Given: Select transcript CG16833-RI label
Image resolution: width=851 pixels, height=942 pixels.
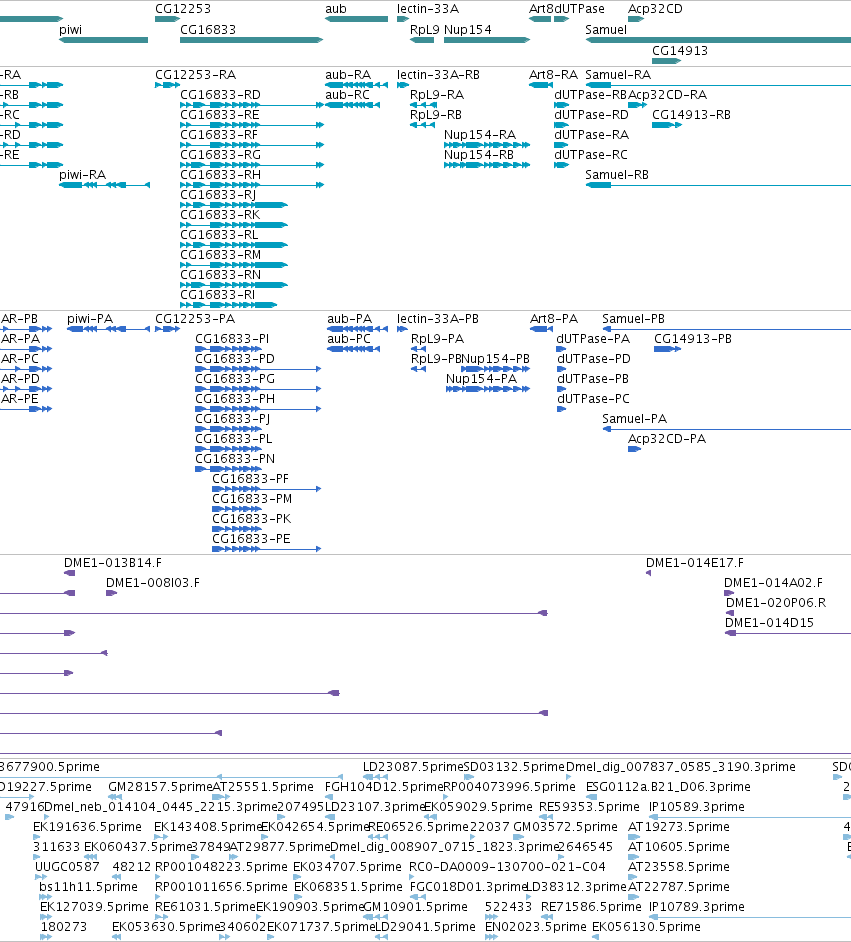Looking at the screenshot, I should coord(218,294).
